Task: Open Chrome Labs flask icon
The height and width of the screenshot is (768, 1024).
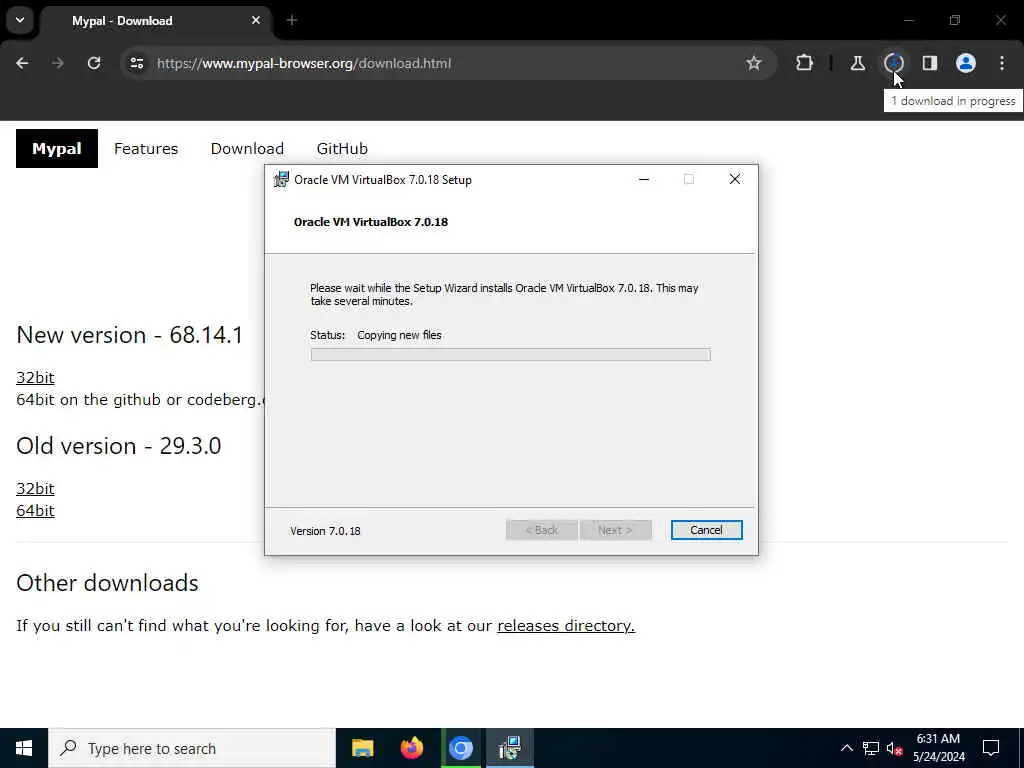Action: [x=857, y=63]
